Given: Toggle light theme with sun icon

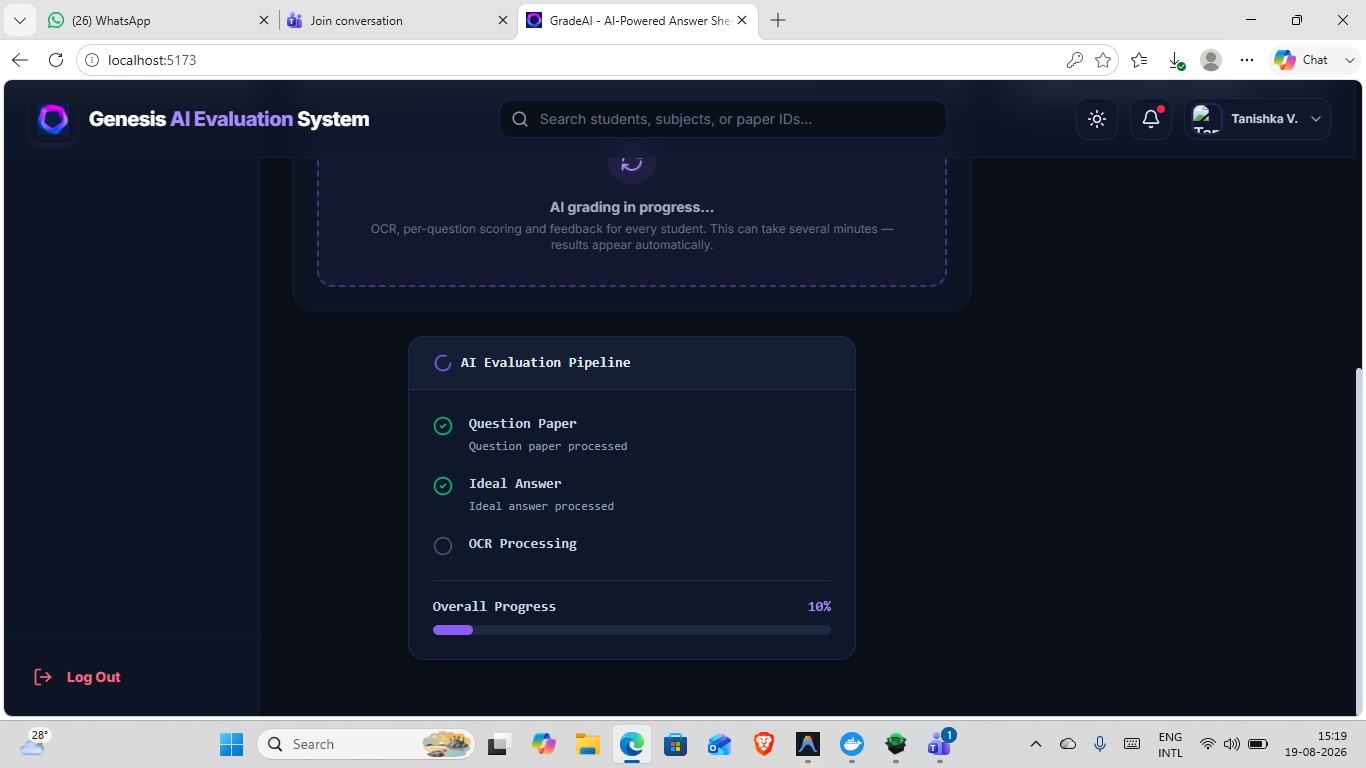Looking at the screenshot, I should 1097,119.
